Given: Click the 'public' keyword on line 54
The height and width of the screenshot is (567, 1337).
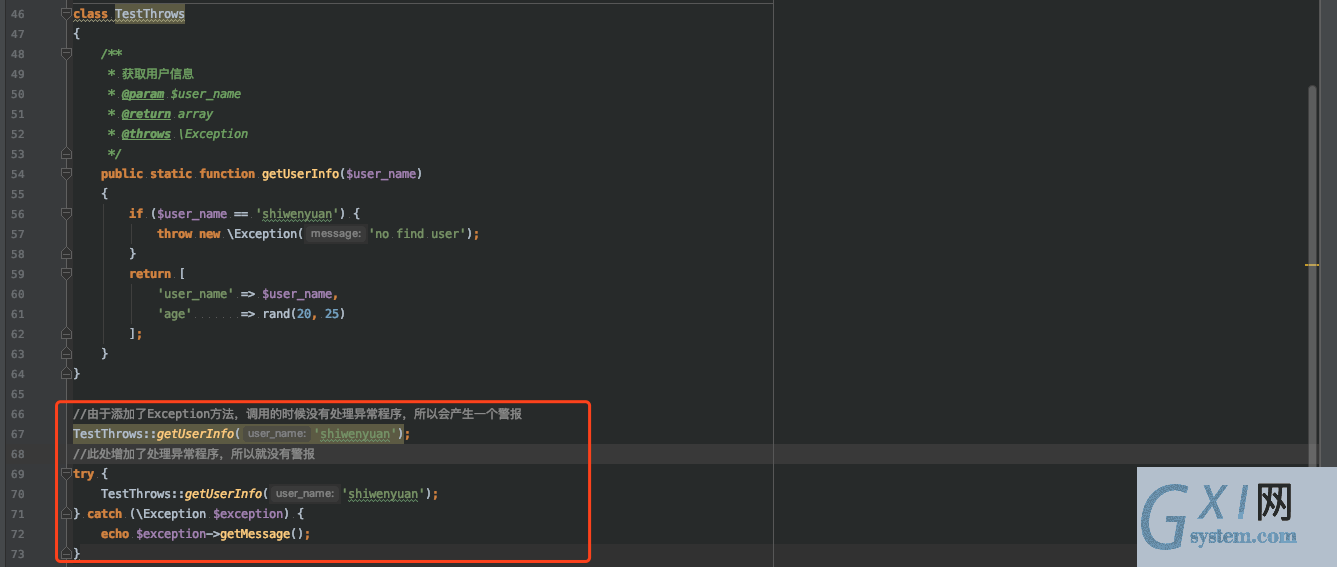Looking at the screenshot, I should coord(122,174).
